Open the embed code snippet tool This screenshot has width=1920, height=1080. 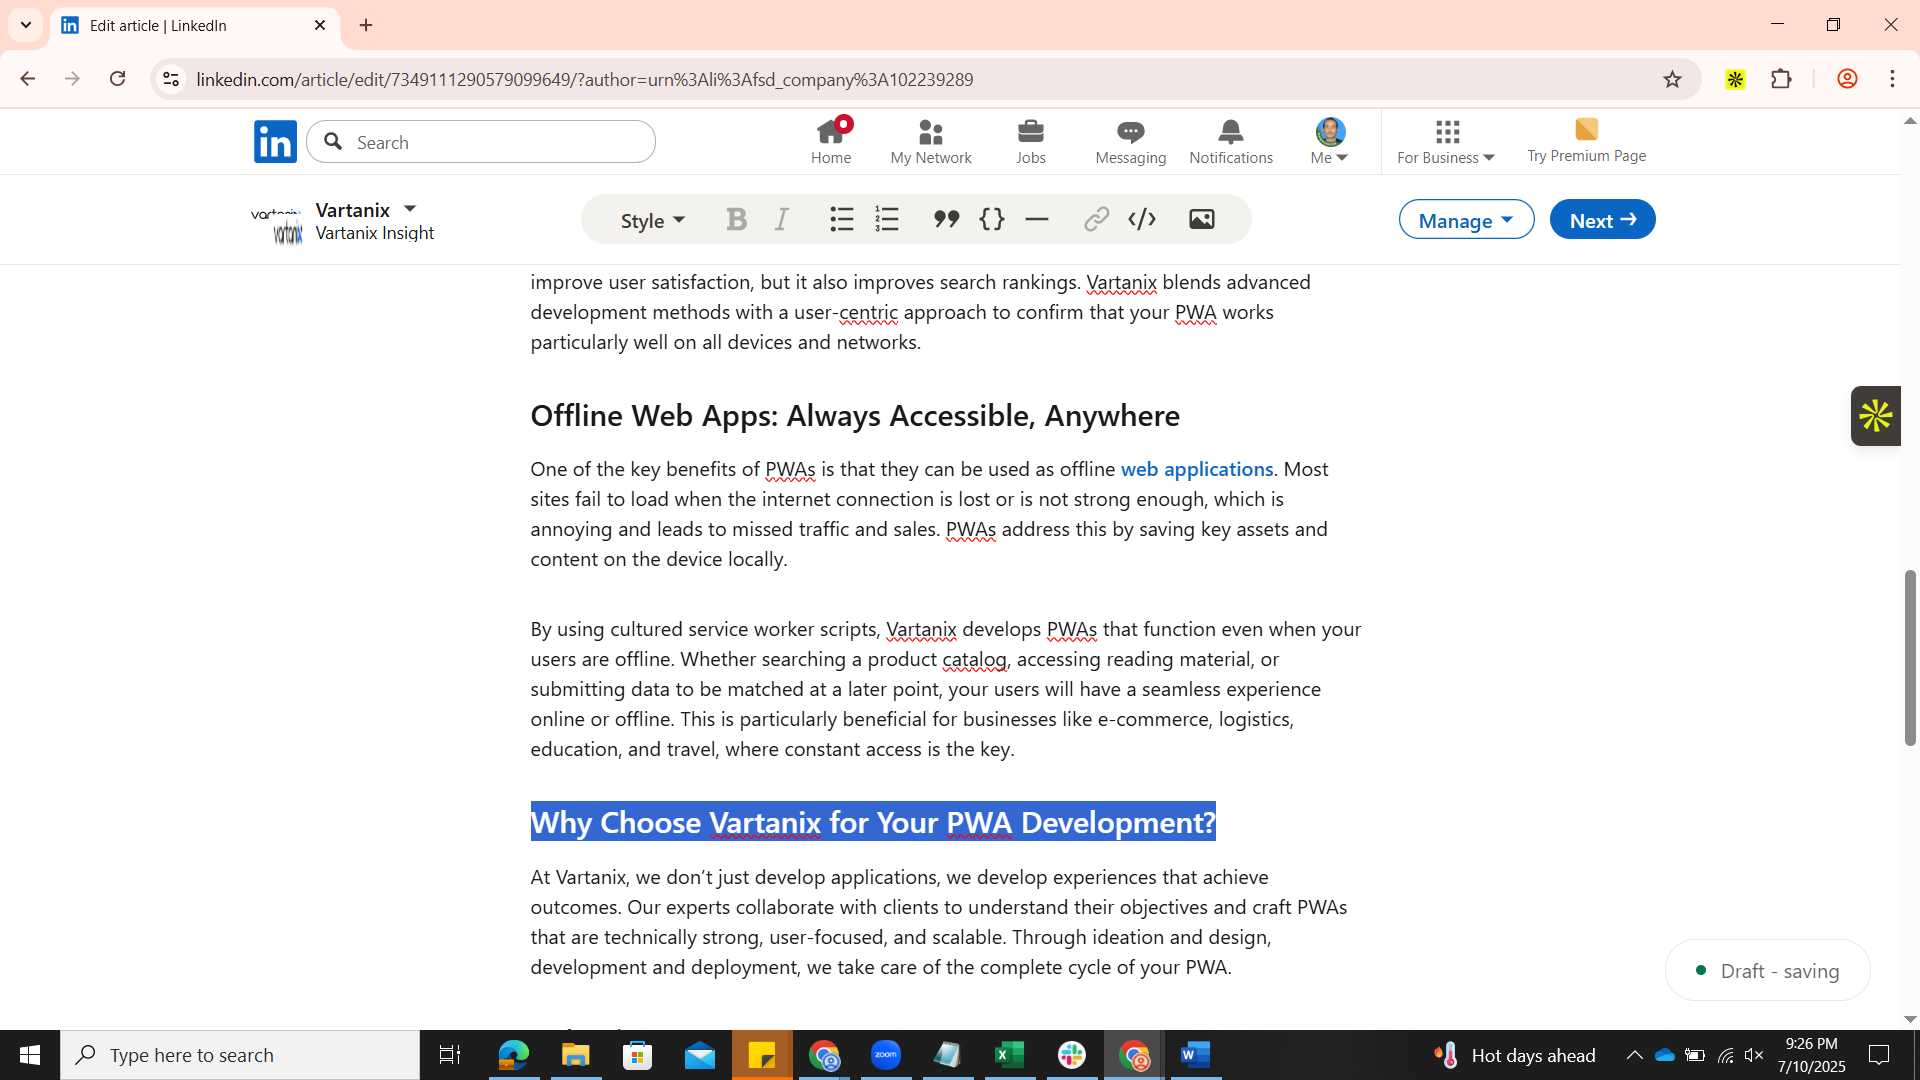pyautogui.click(x=1142, y=219)
